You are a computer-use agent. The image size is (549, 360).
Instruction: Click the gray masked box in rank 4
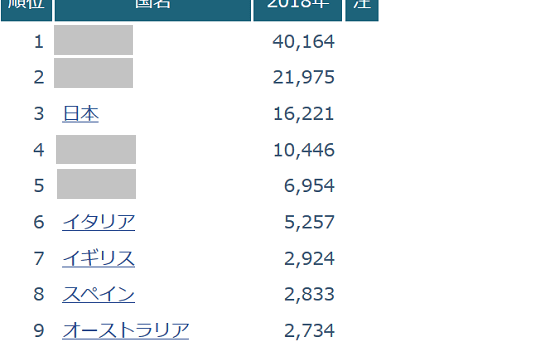coord(96,149)
